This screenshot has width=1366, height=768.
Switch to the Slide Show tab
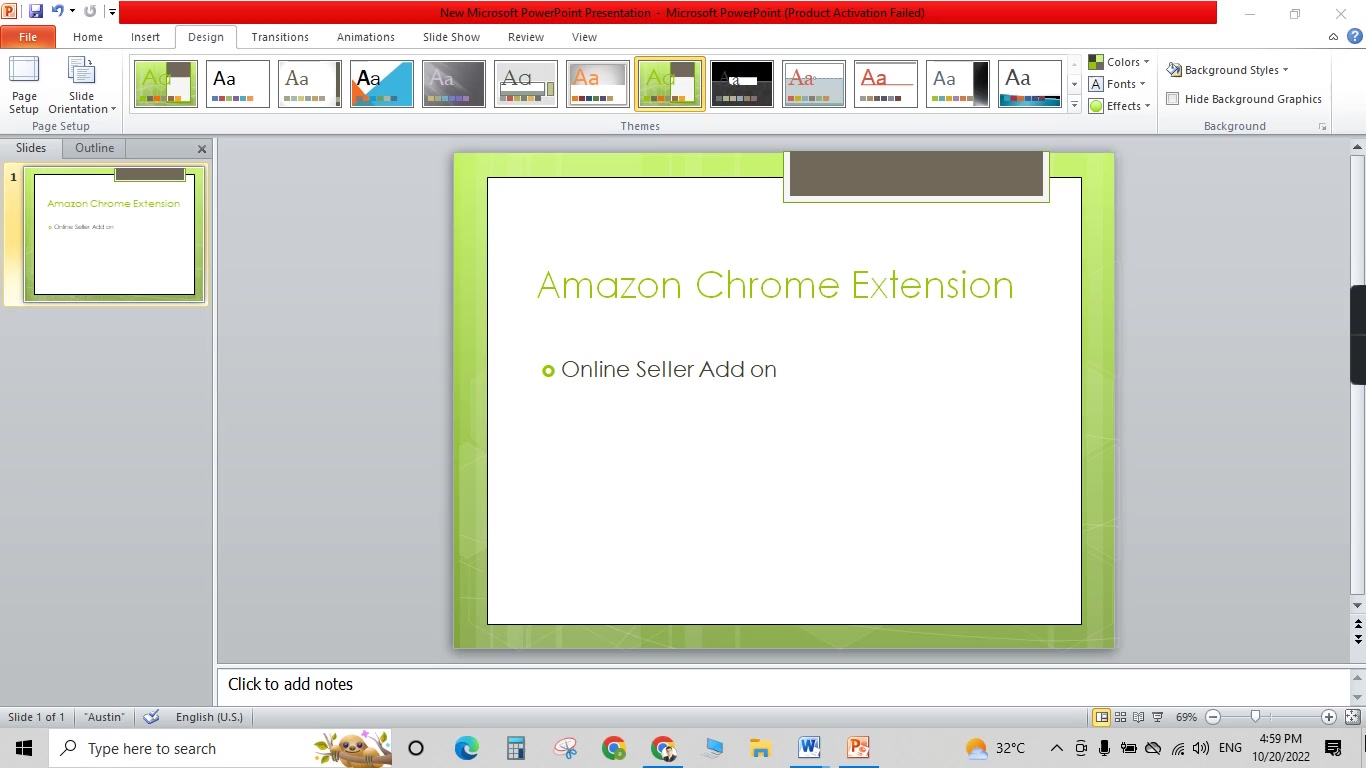[451, 37]
